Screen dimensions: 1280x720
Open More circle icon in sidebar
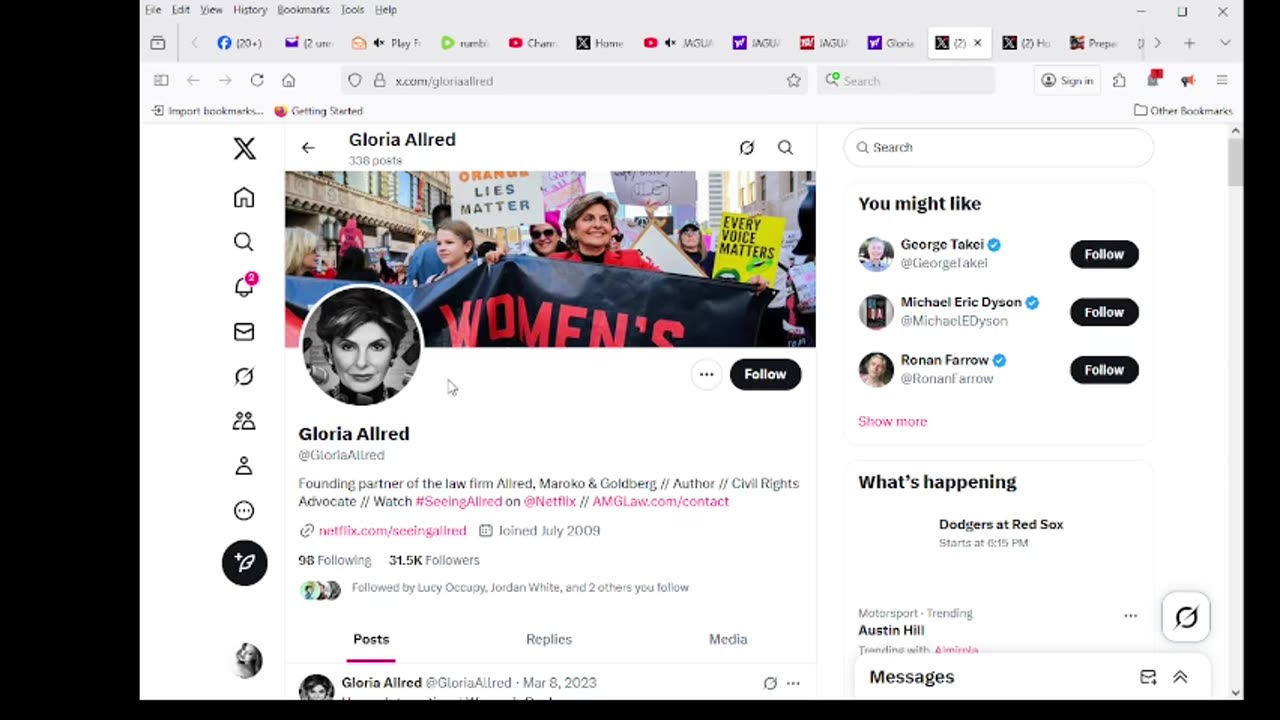coord(244,511)
